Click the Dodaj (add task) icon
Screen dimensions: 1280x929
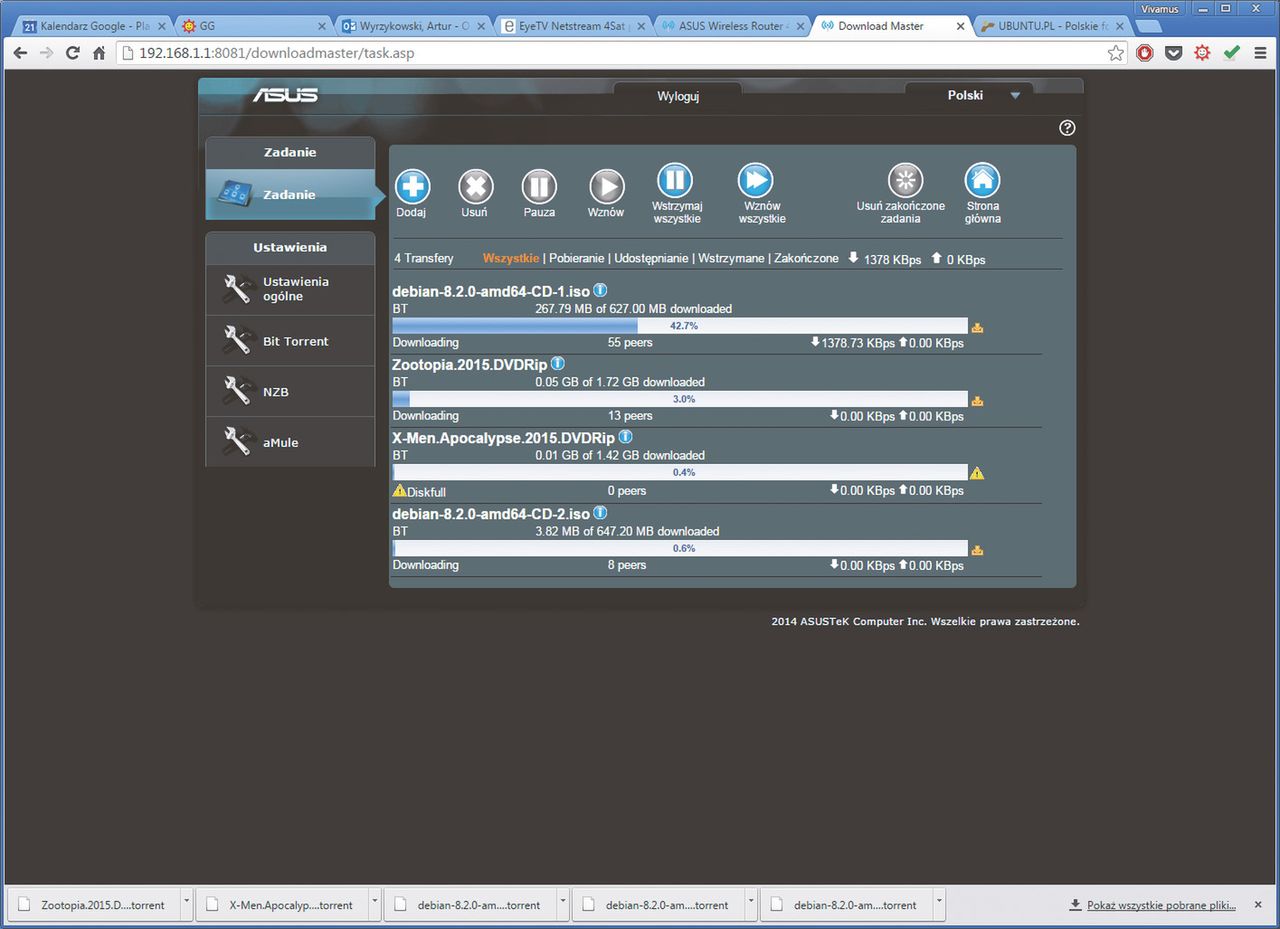412,186
